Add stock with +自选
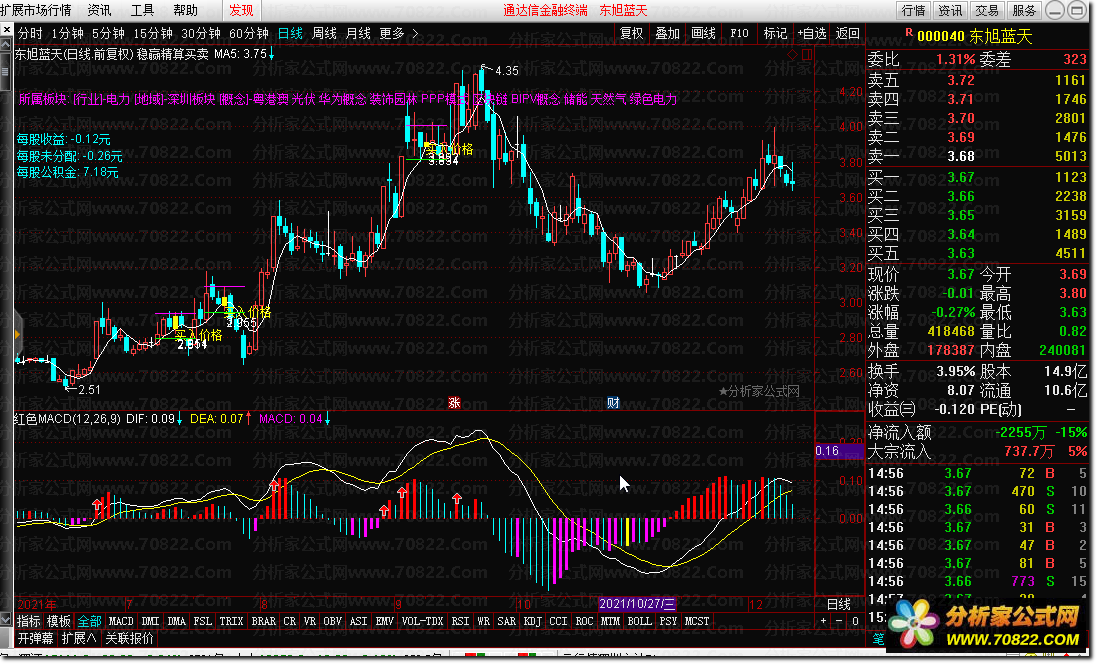The height and width of the screenshot is (664, 1098). (811, 33)
